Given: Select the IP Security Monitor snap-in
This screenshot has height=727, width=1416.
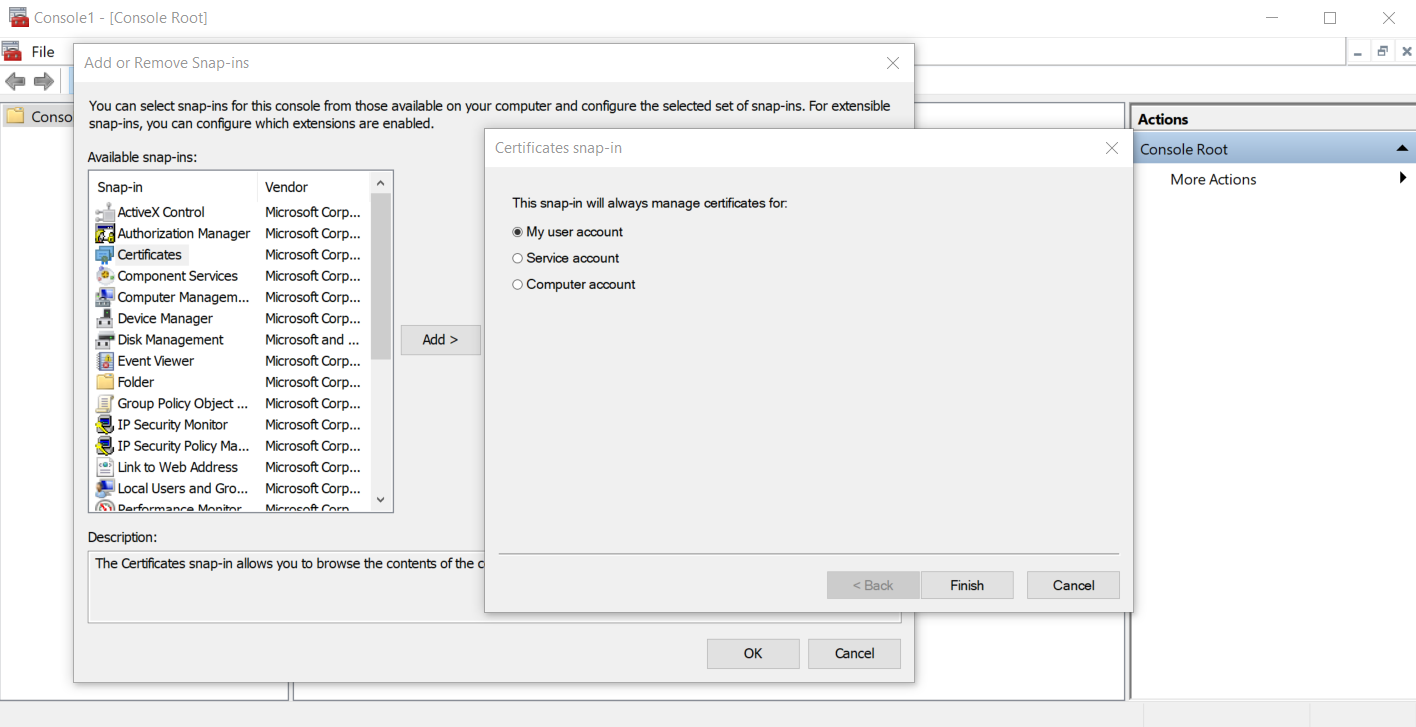Looking at the screenshot, I should 104,424.
